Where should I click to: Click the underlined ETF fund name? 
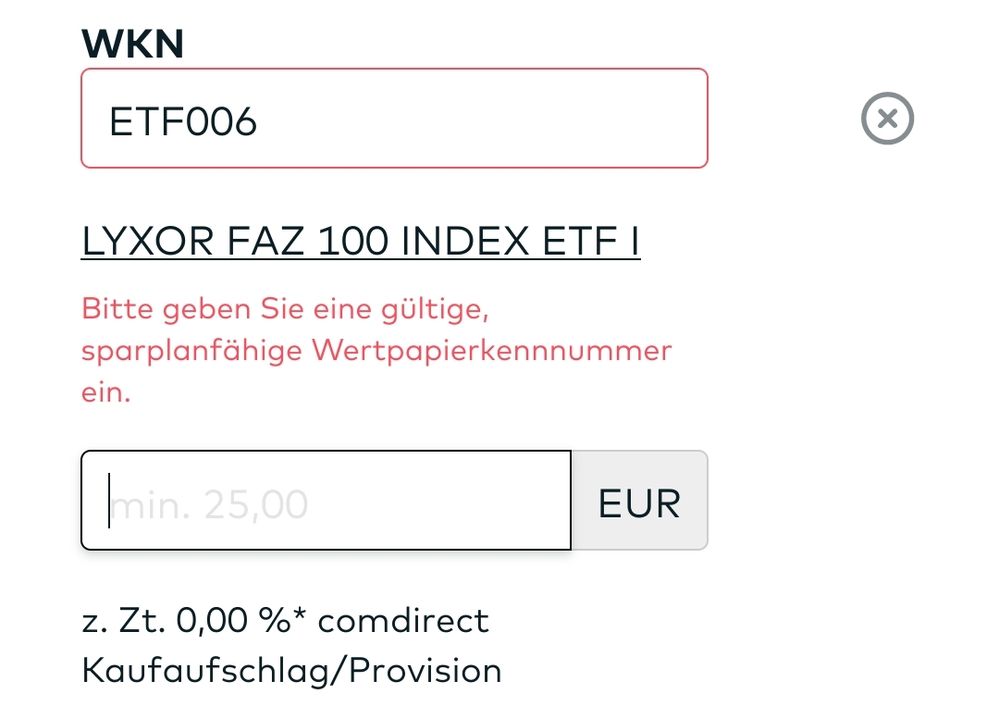click(360, 242)
